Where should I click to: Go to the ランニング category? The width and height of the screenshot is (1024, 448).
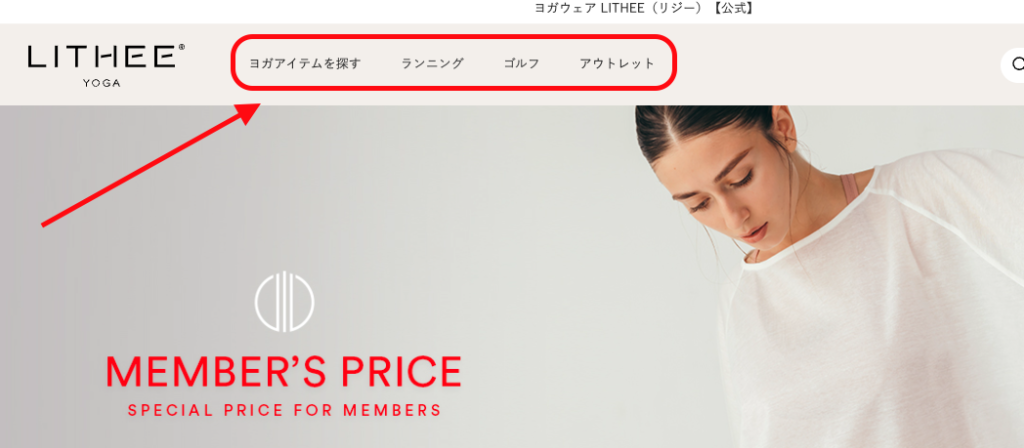tap(432, 63)
